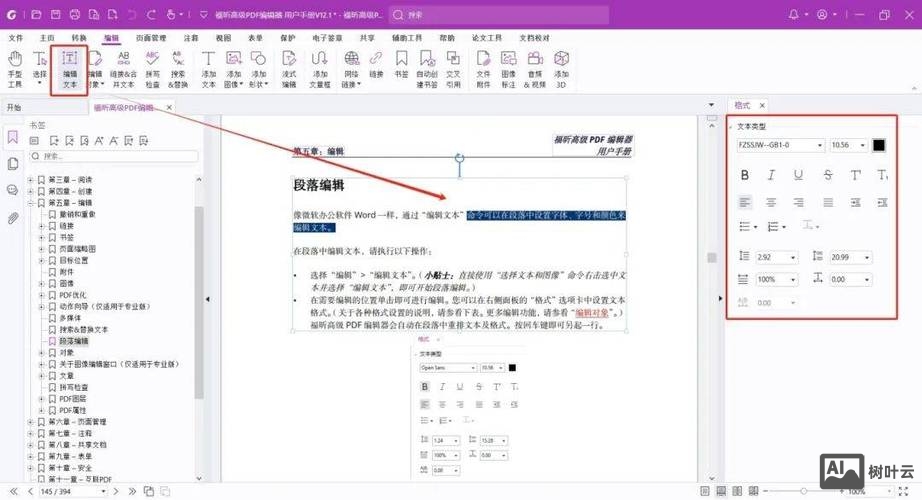Open the Reflow Edit (流式编辑) tool
Image resolution: width=922 pixels, height=500 pixels.
[x=289, y=68]
